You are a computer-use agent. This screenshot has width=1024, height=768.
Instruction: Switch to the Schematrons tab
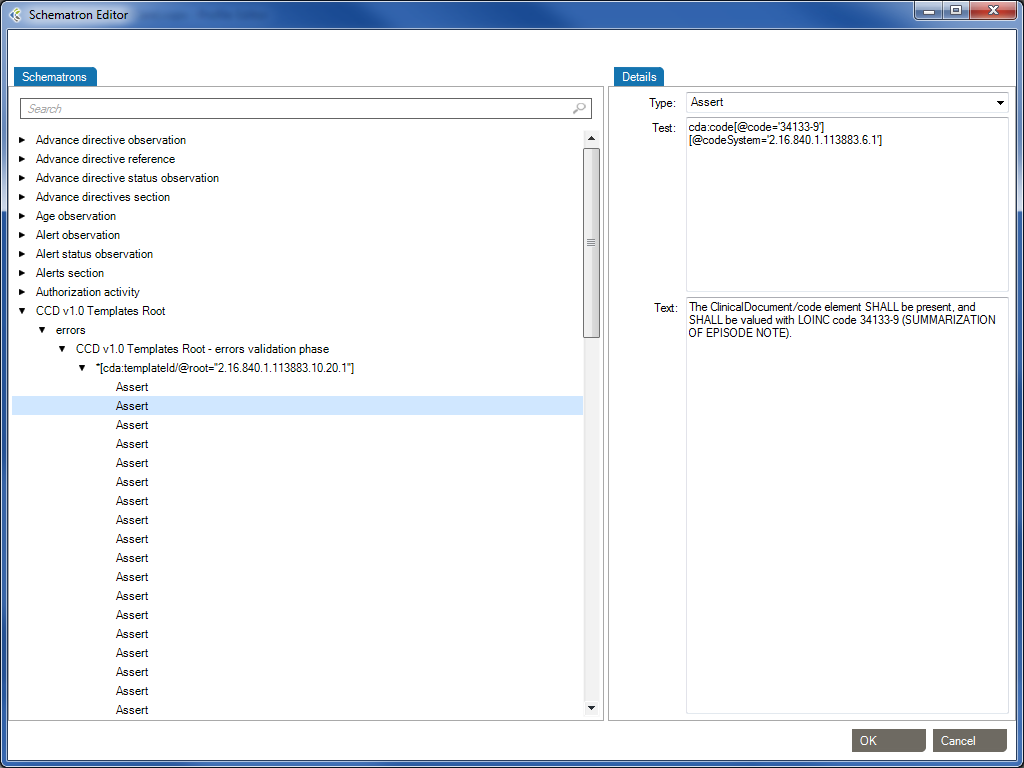(x=55, y=76)
